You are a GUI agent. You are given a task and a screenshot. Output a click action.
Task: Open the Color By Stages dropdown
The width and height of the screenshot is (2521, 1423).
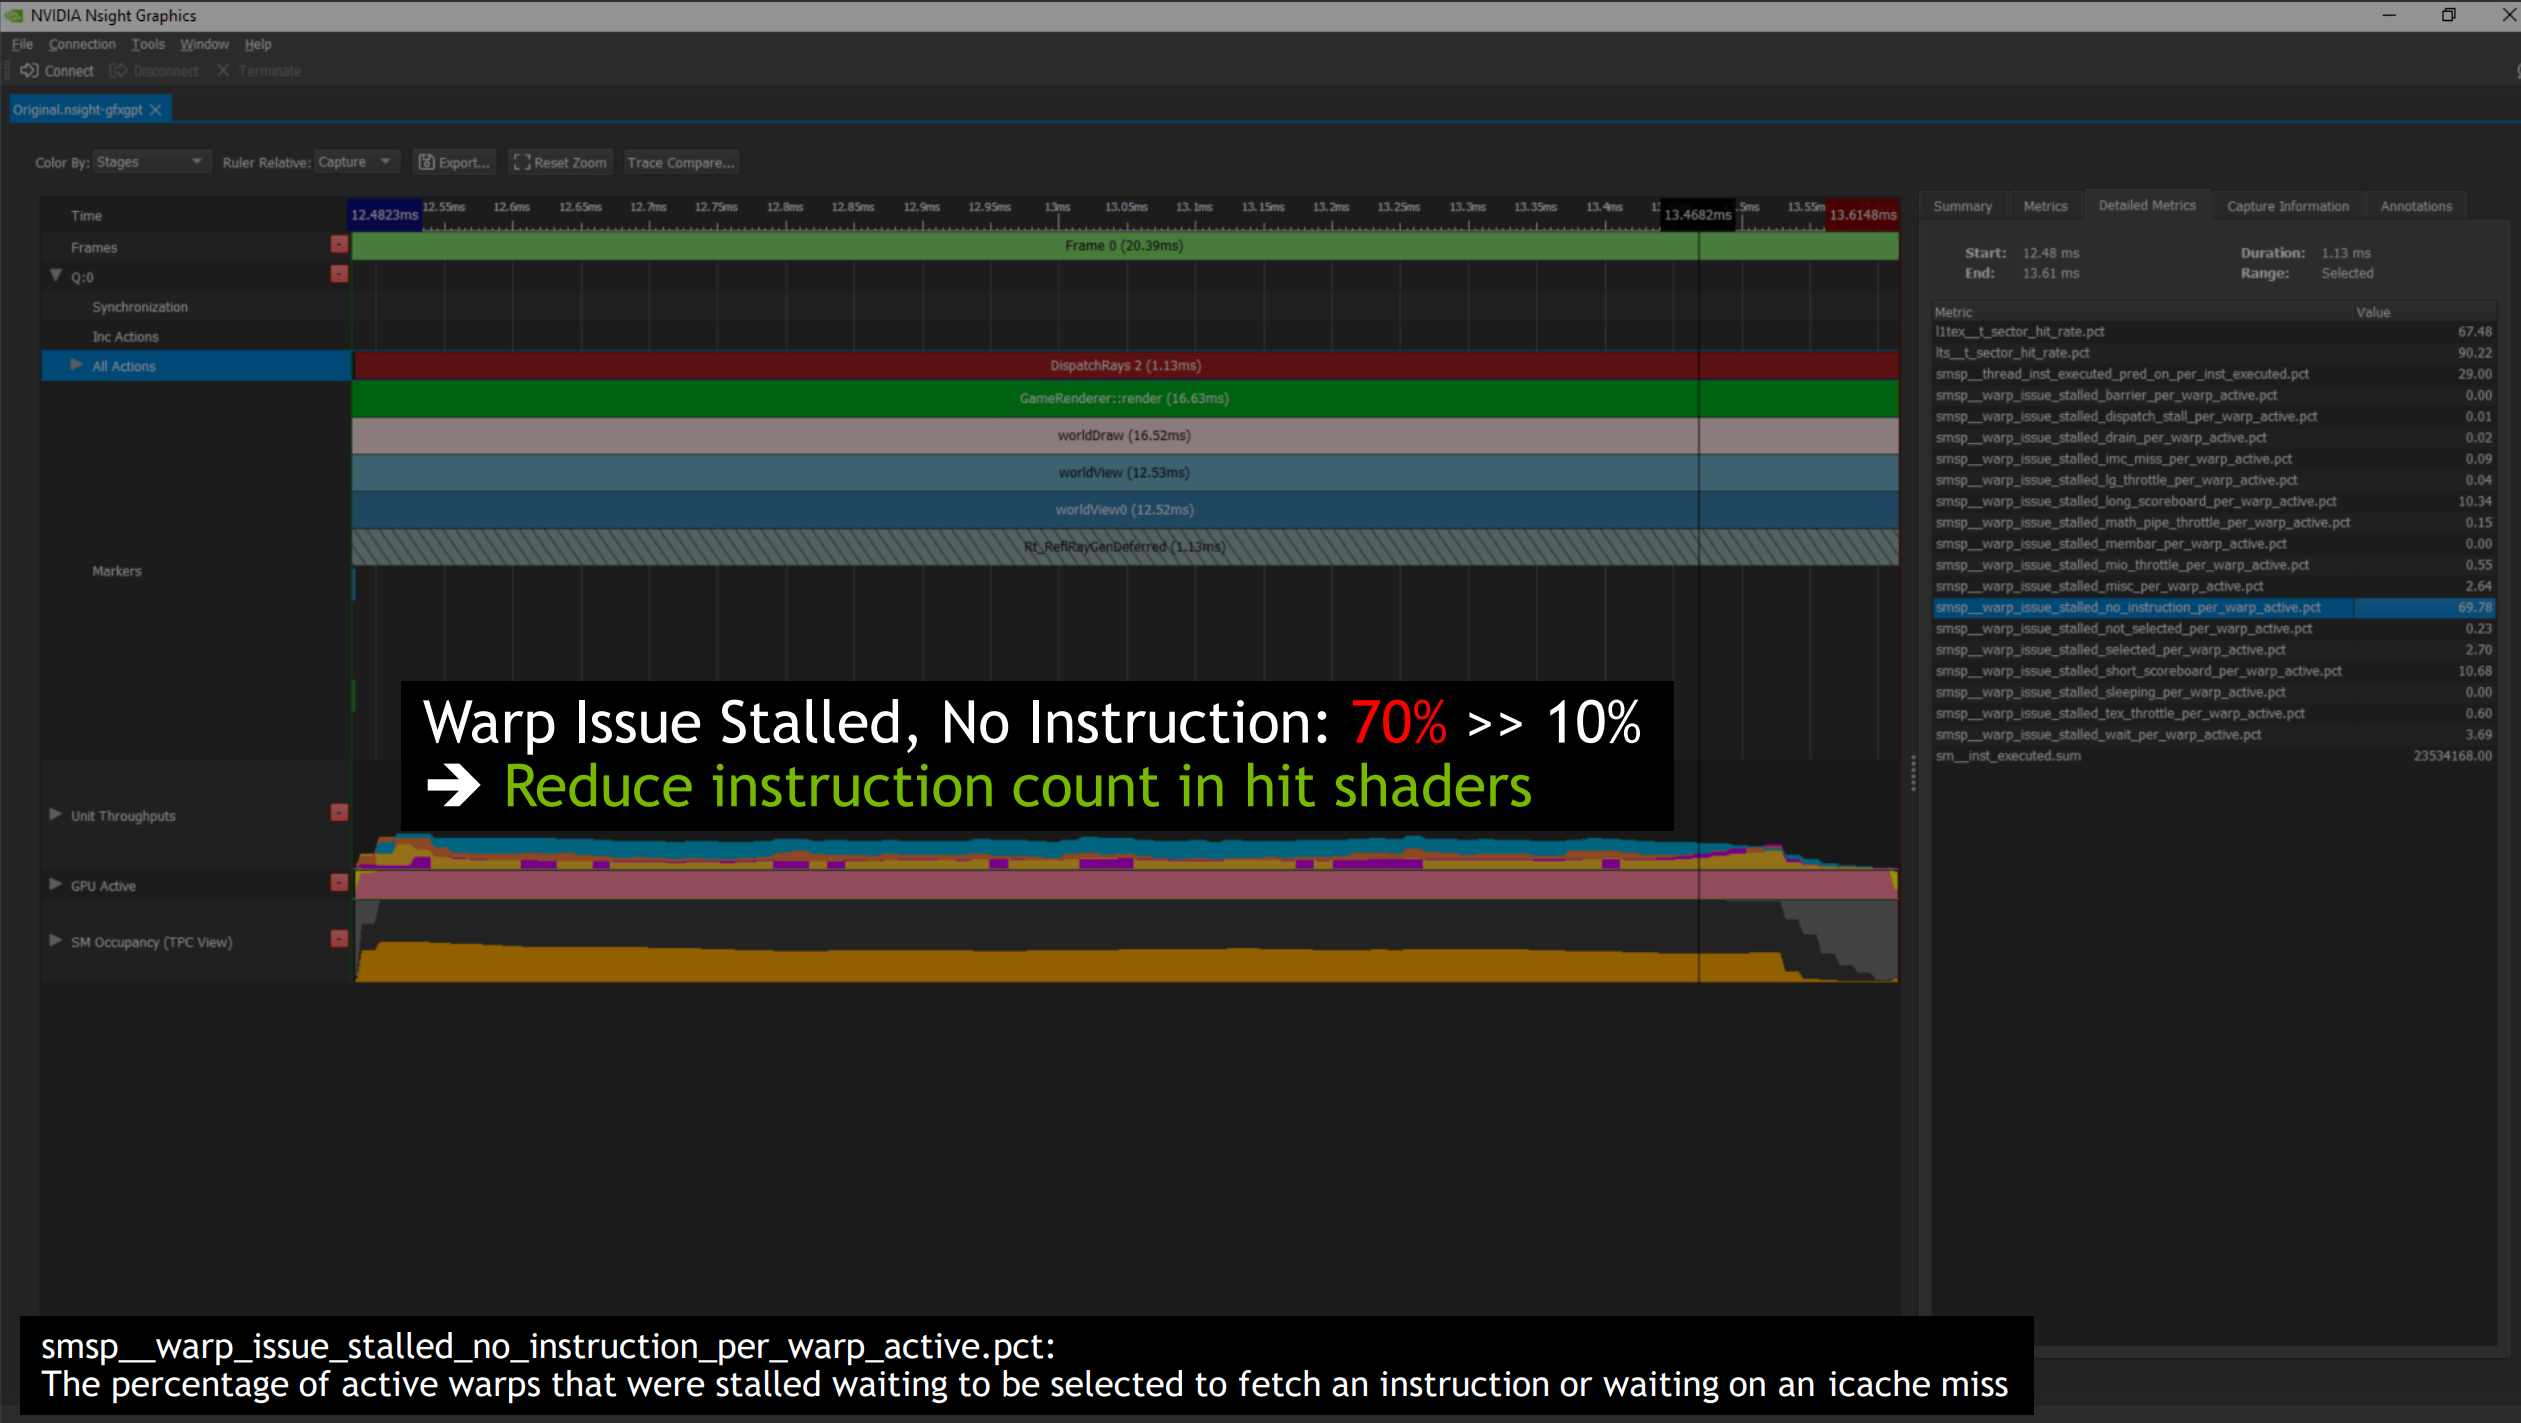(x=196, y=161)
